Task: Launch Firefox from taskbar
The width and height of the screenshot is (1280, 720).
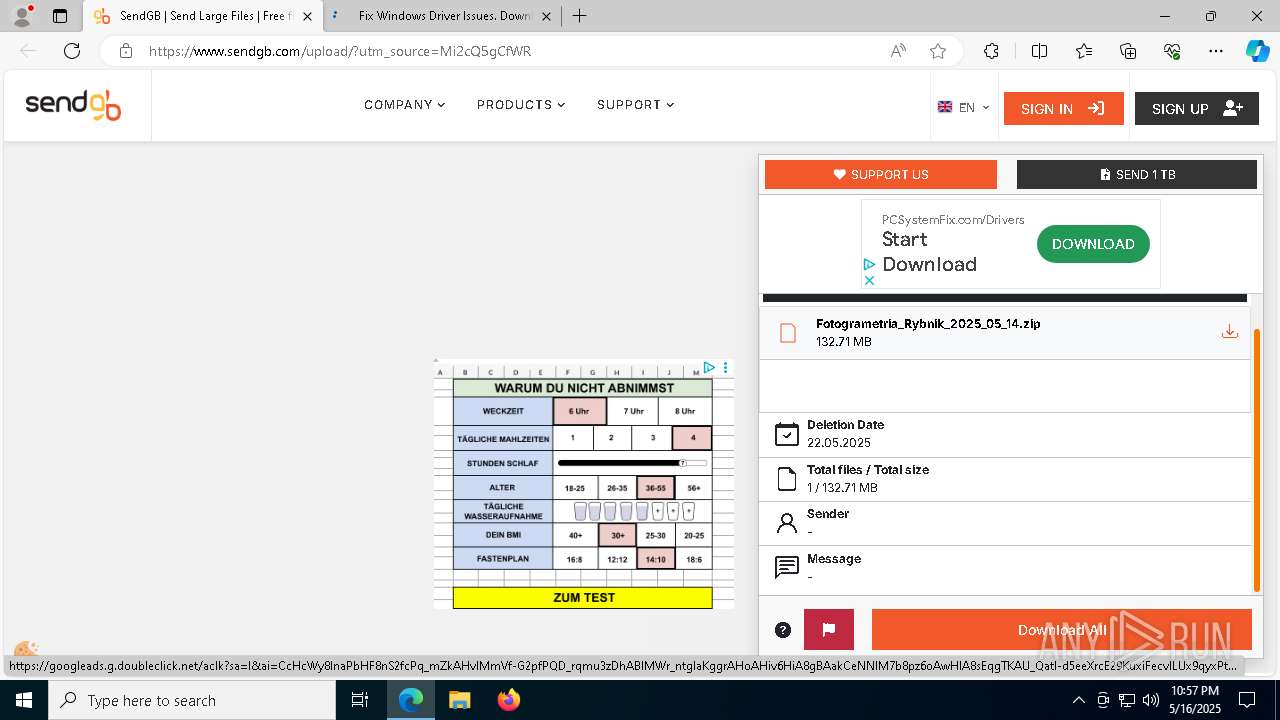Action: tap(509, 700)
